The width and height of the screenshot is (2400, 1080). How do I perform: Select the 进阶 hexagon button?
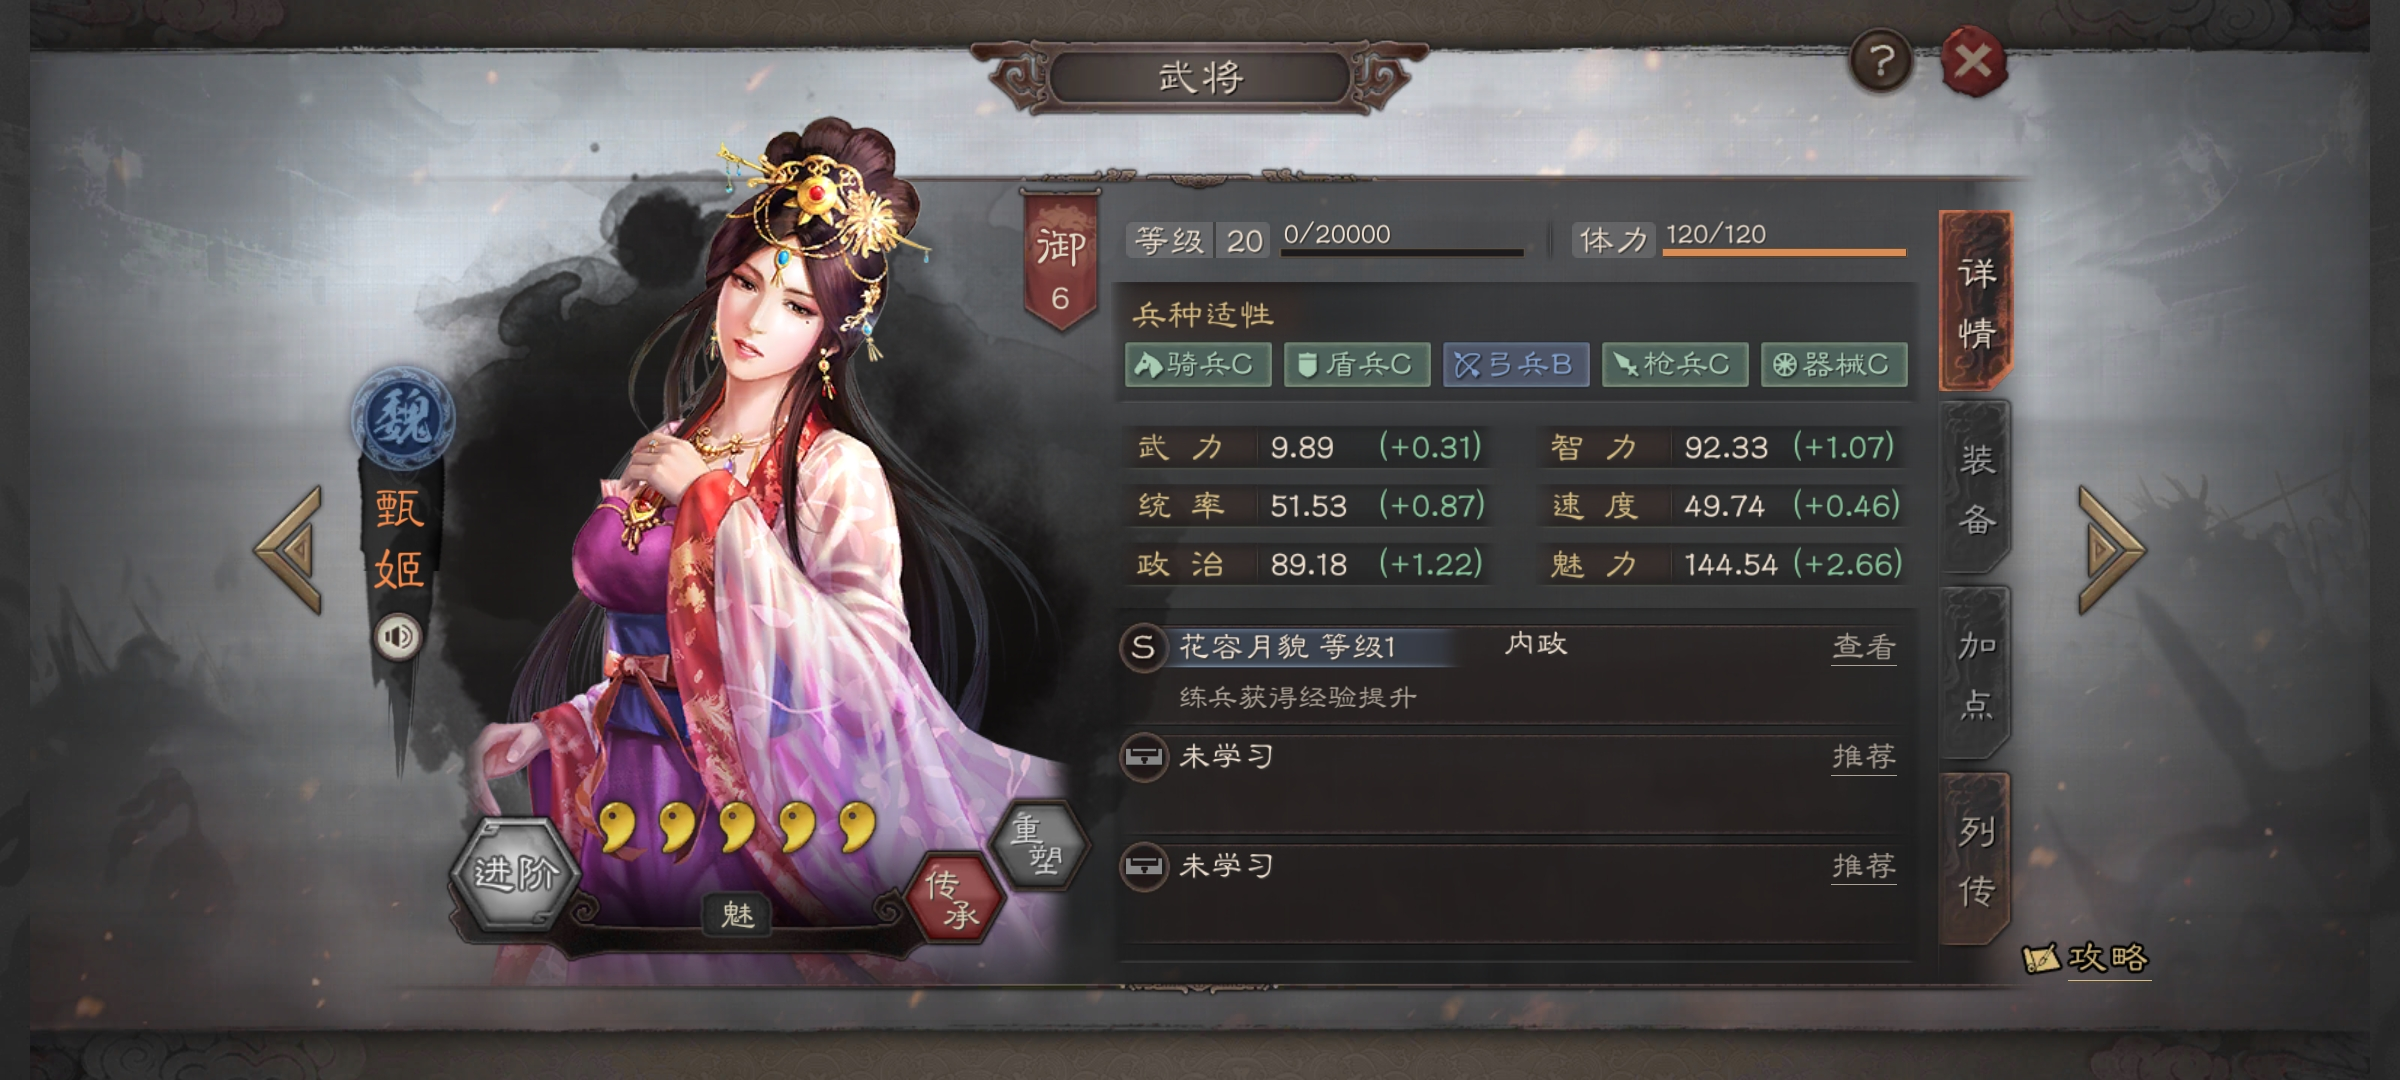tap(515, 873)
